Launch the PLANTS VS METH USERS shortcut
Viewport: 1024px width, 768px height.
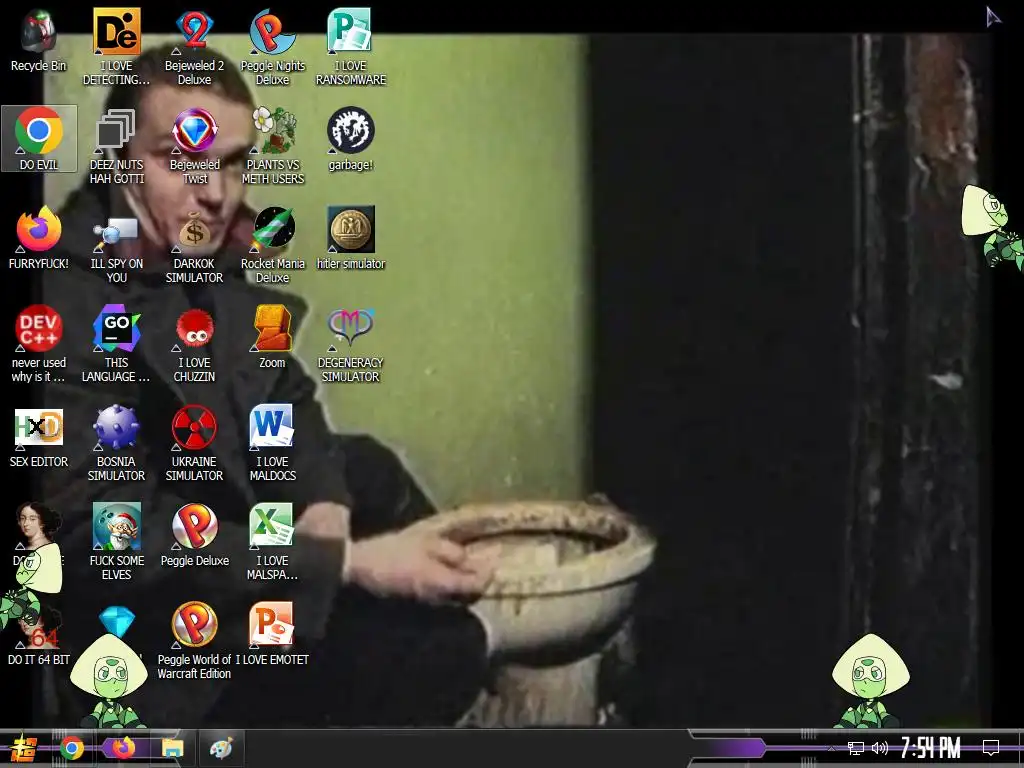[x=273, y=146]
